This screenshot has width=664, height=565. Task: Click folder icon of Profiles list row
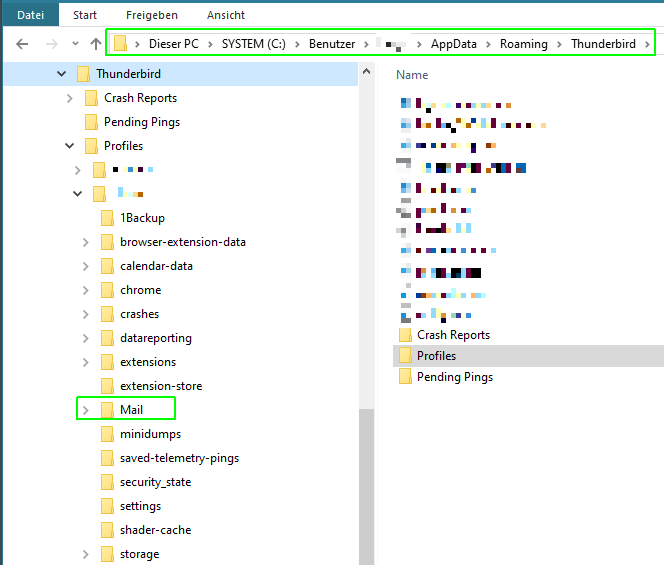pyautogui.click(x=405, y=355)
